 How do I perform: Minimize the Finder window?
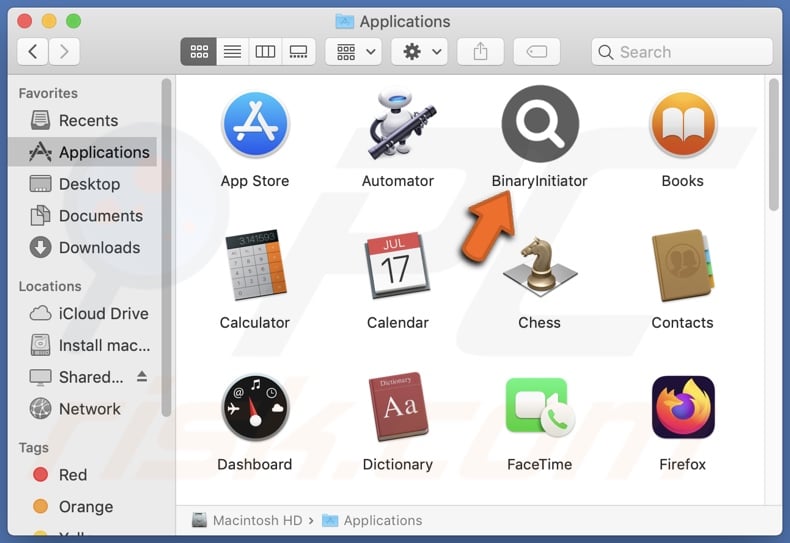point(49,21)
